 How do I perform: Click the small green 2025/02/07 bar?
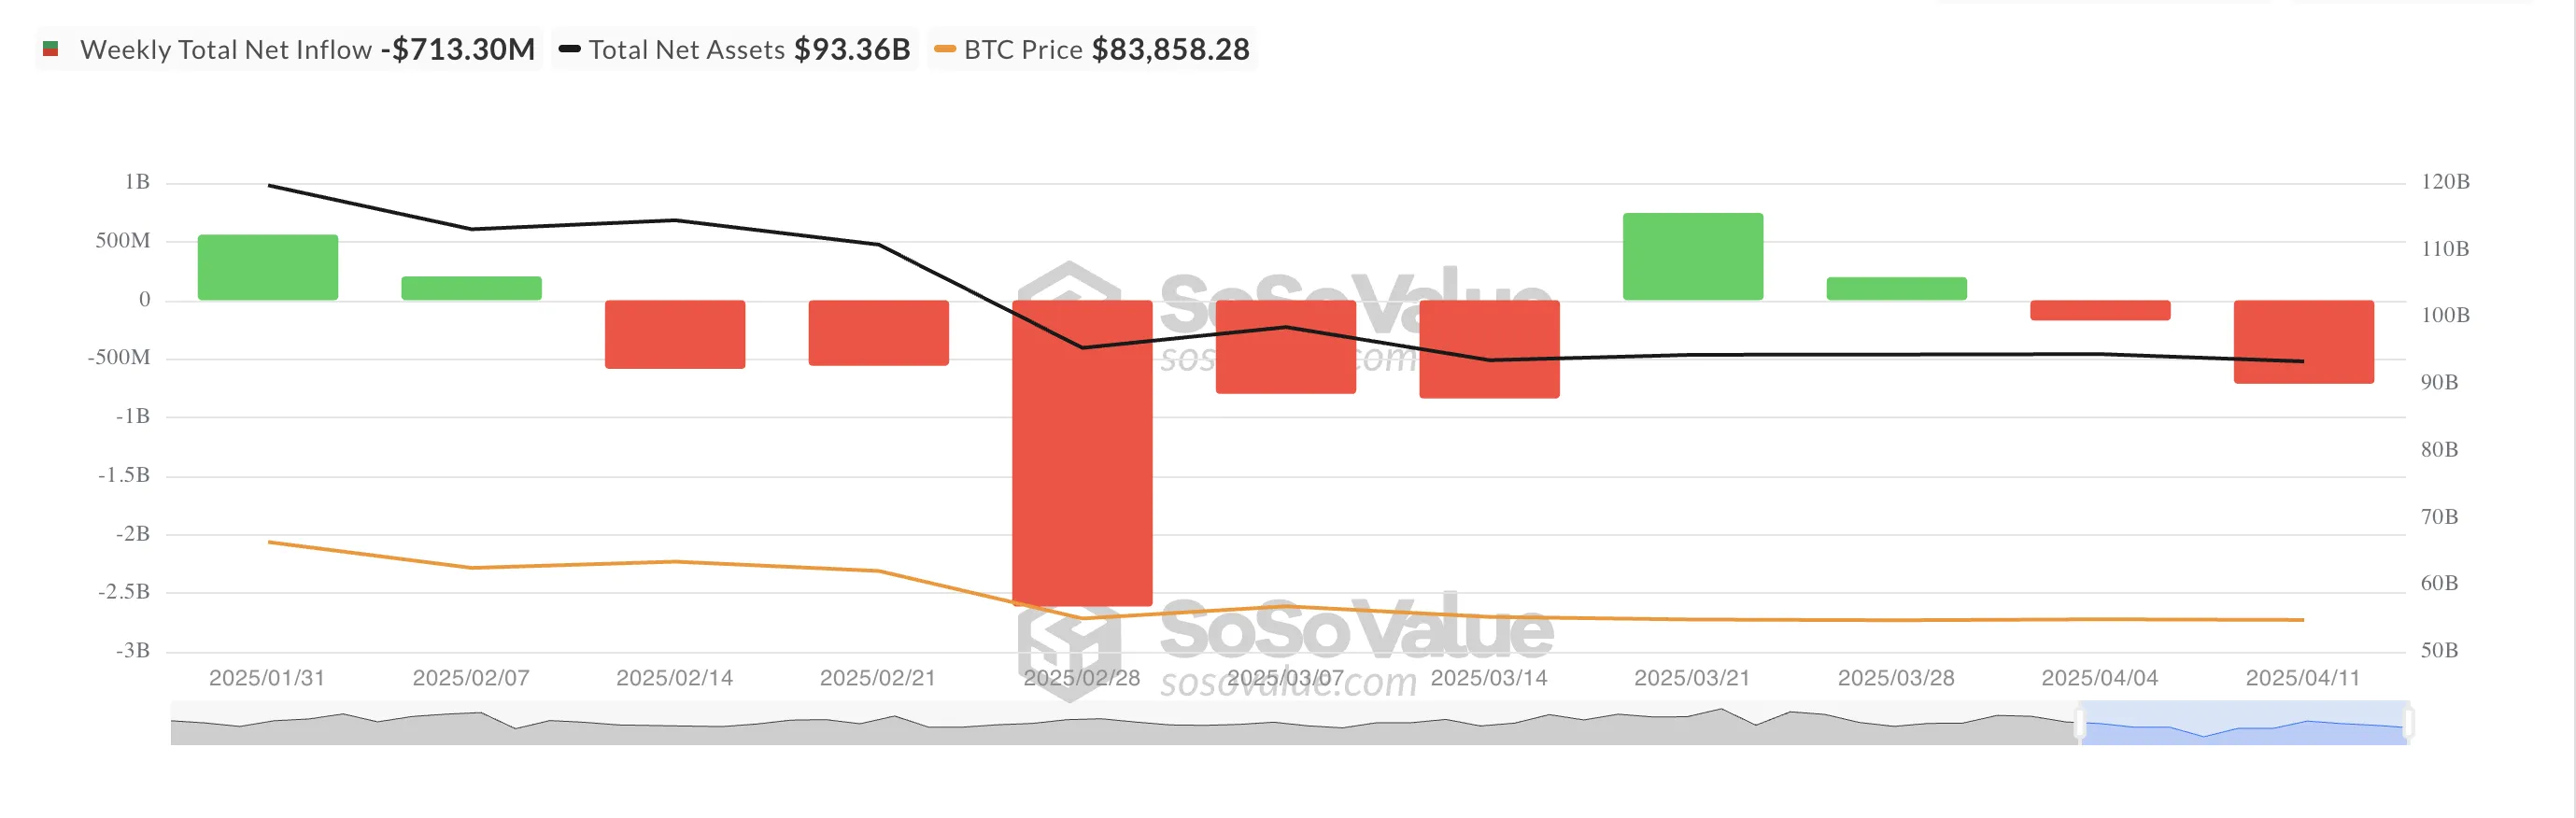471,288
